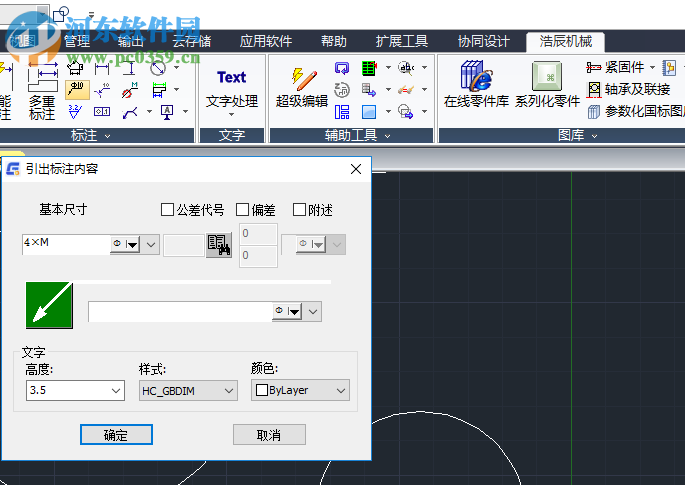Click the blue loop arrow auxiliary icon
685x485 pixels.
click(342, 68)
